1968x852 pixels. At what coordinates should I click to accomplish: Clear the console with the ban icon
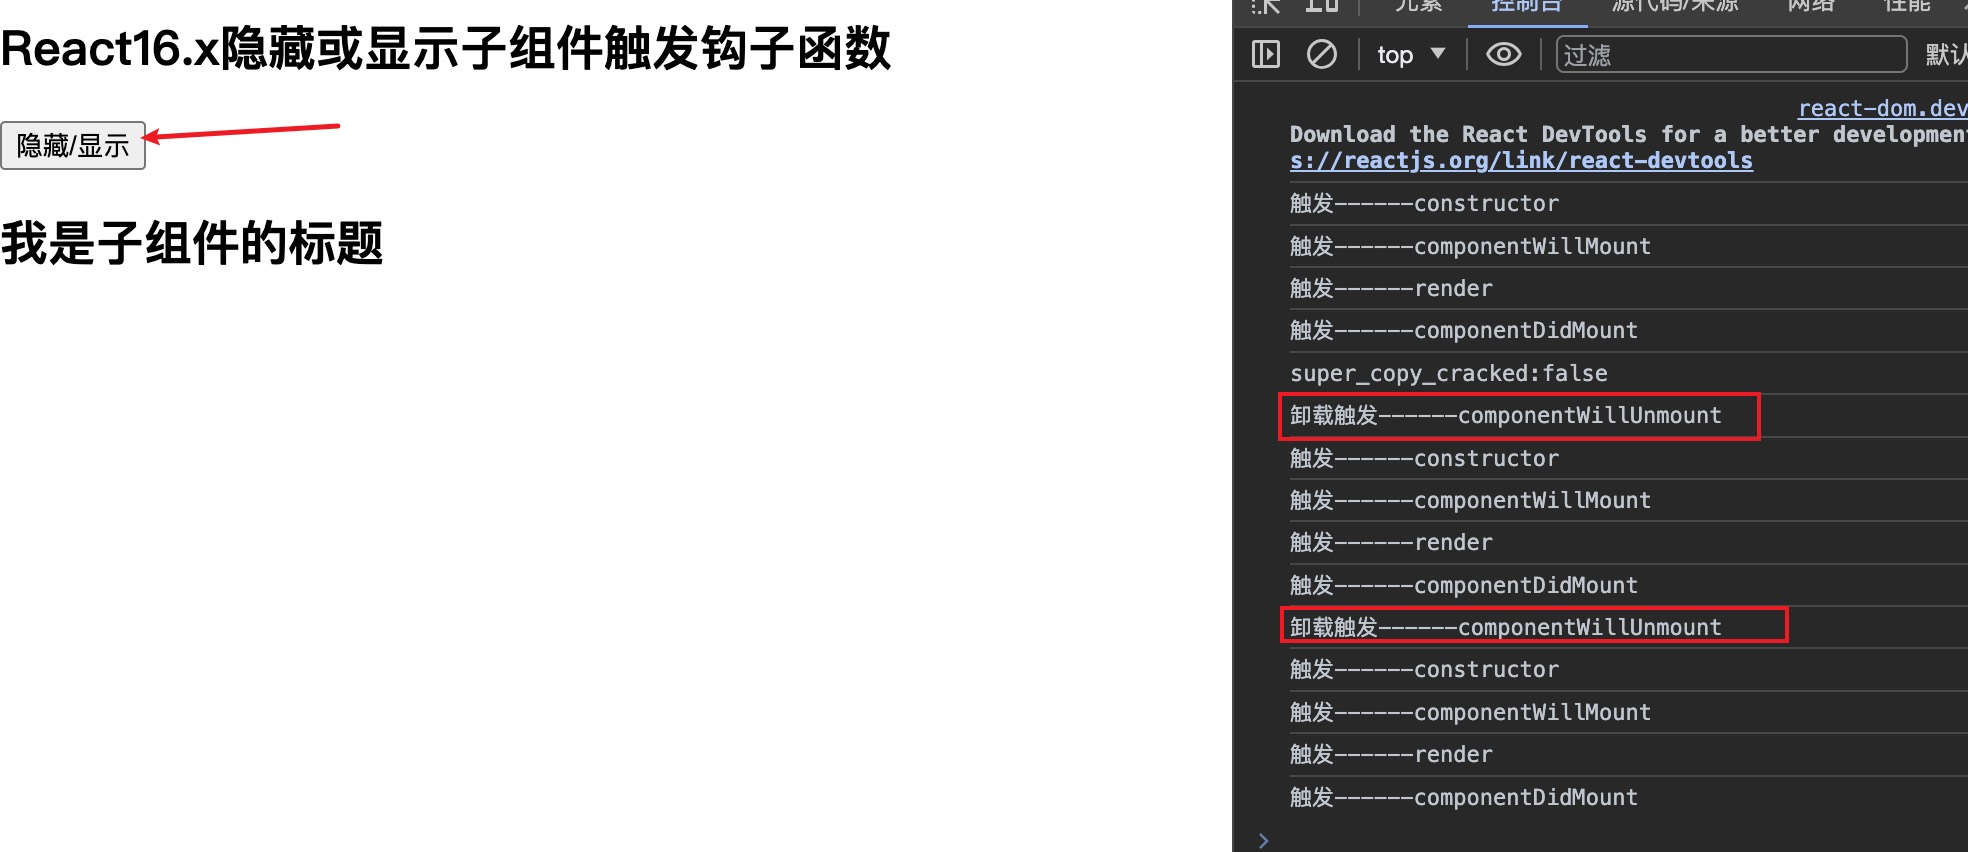1322,54
